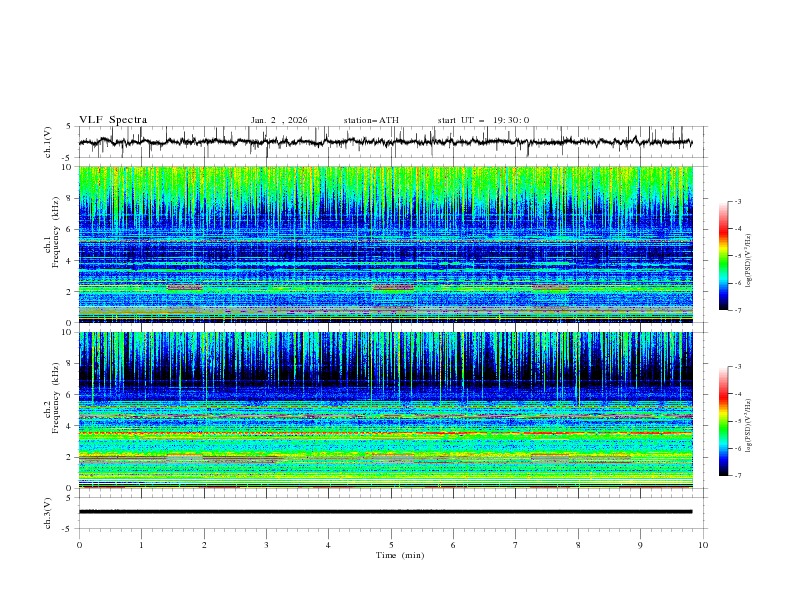Screen dimensions: 792x612
Task: Click the "8" frequency tick of ch.1 spectrogram
Action: [x=71, y=198]
